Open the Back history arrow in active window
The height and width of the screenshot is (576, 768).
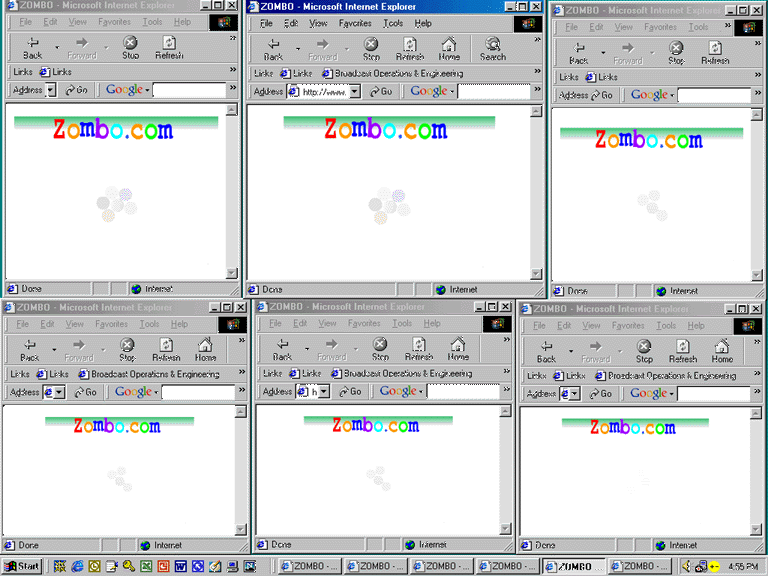coord(298,49)
